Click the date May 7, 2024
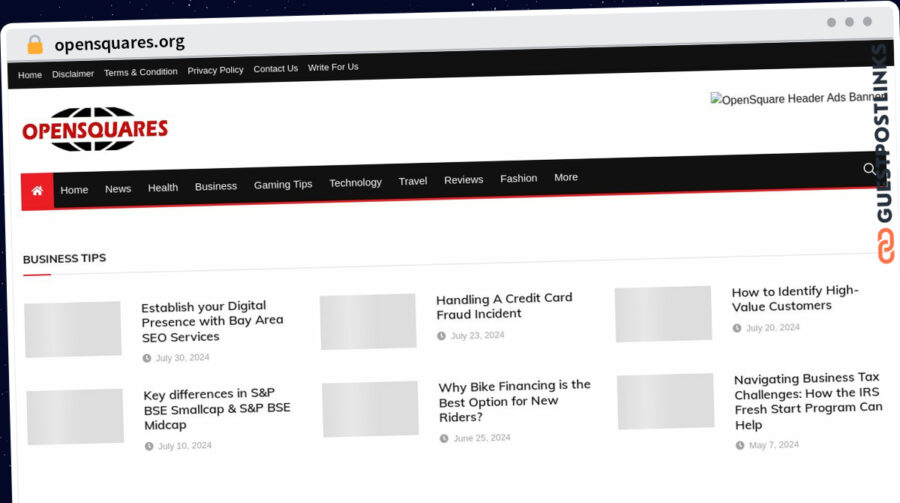Screen dimensions: 900x503 774,445
